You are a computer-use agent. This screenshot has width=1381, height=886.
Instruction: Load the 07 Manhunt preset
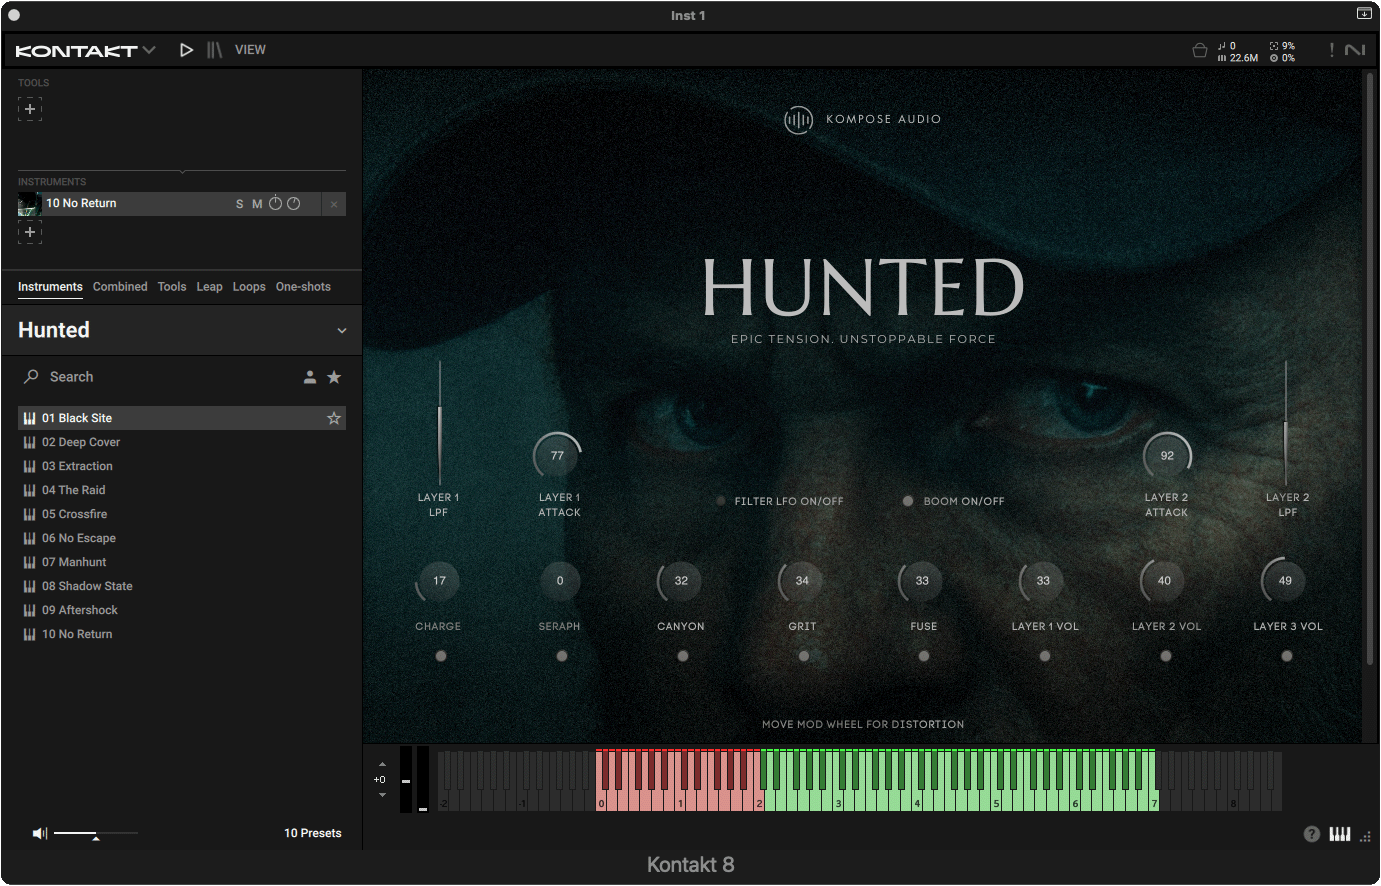coord(74,562)
